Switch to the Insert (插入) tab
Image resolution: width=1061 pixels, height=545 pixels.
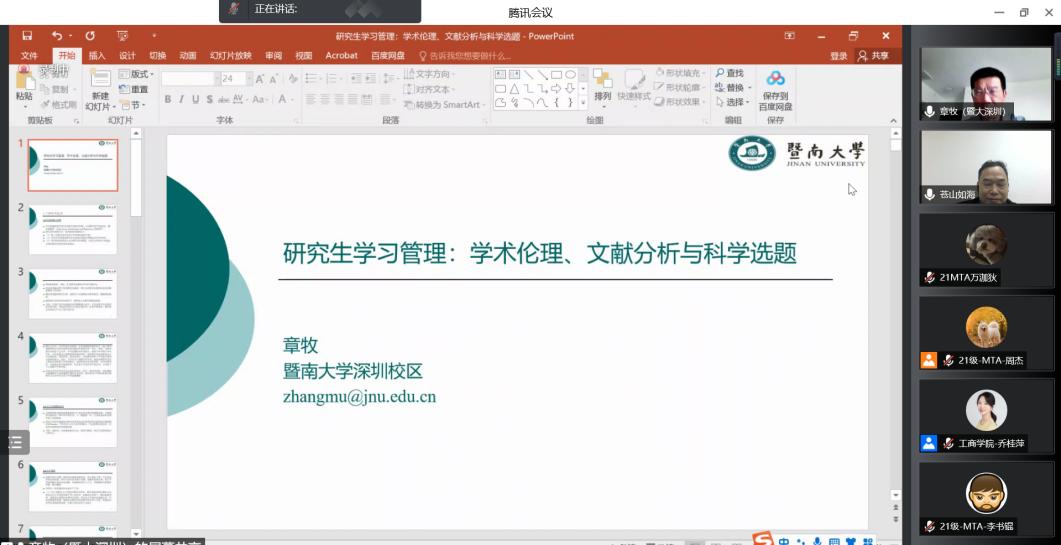97,56
